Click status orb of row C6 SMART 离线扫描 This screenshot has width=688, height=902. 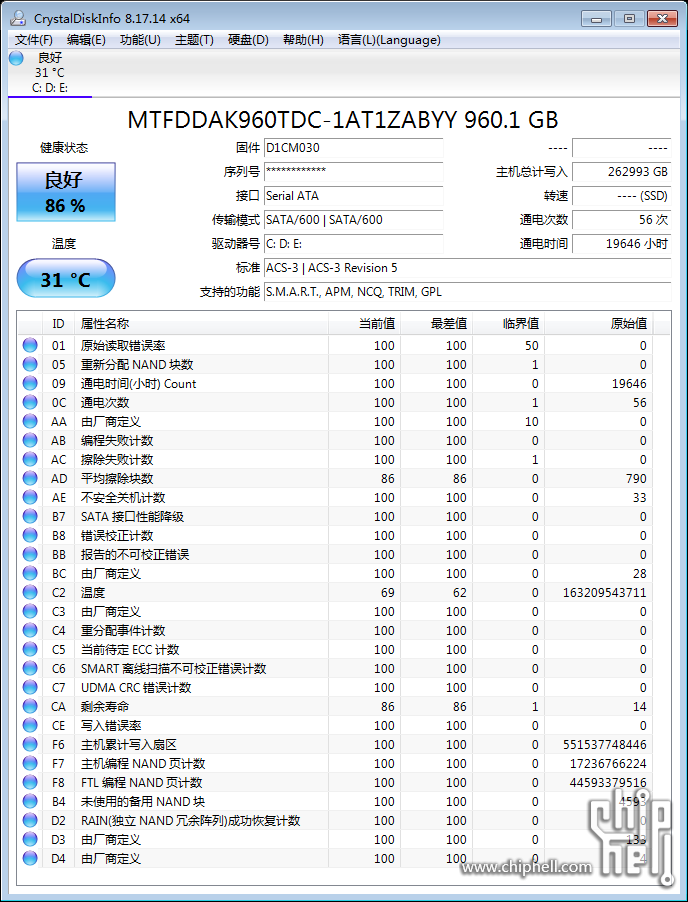click(30, 668)
